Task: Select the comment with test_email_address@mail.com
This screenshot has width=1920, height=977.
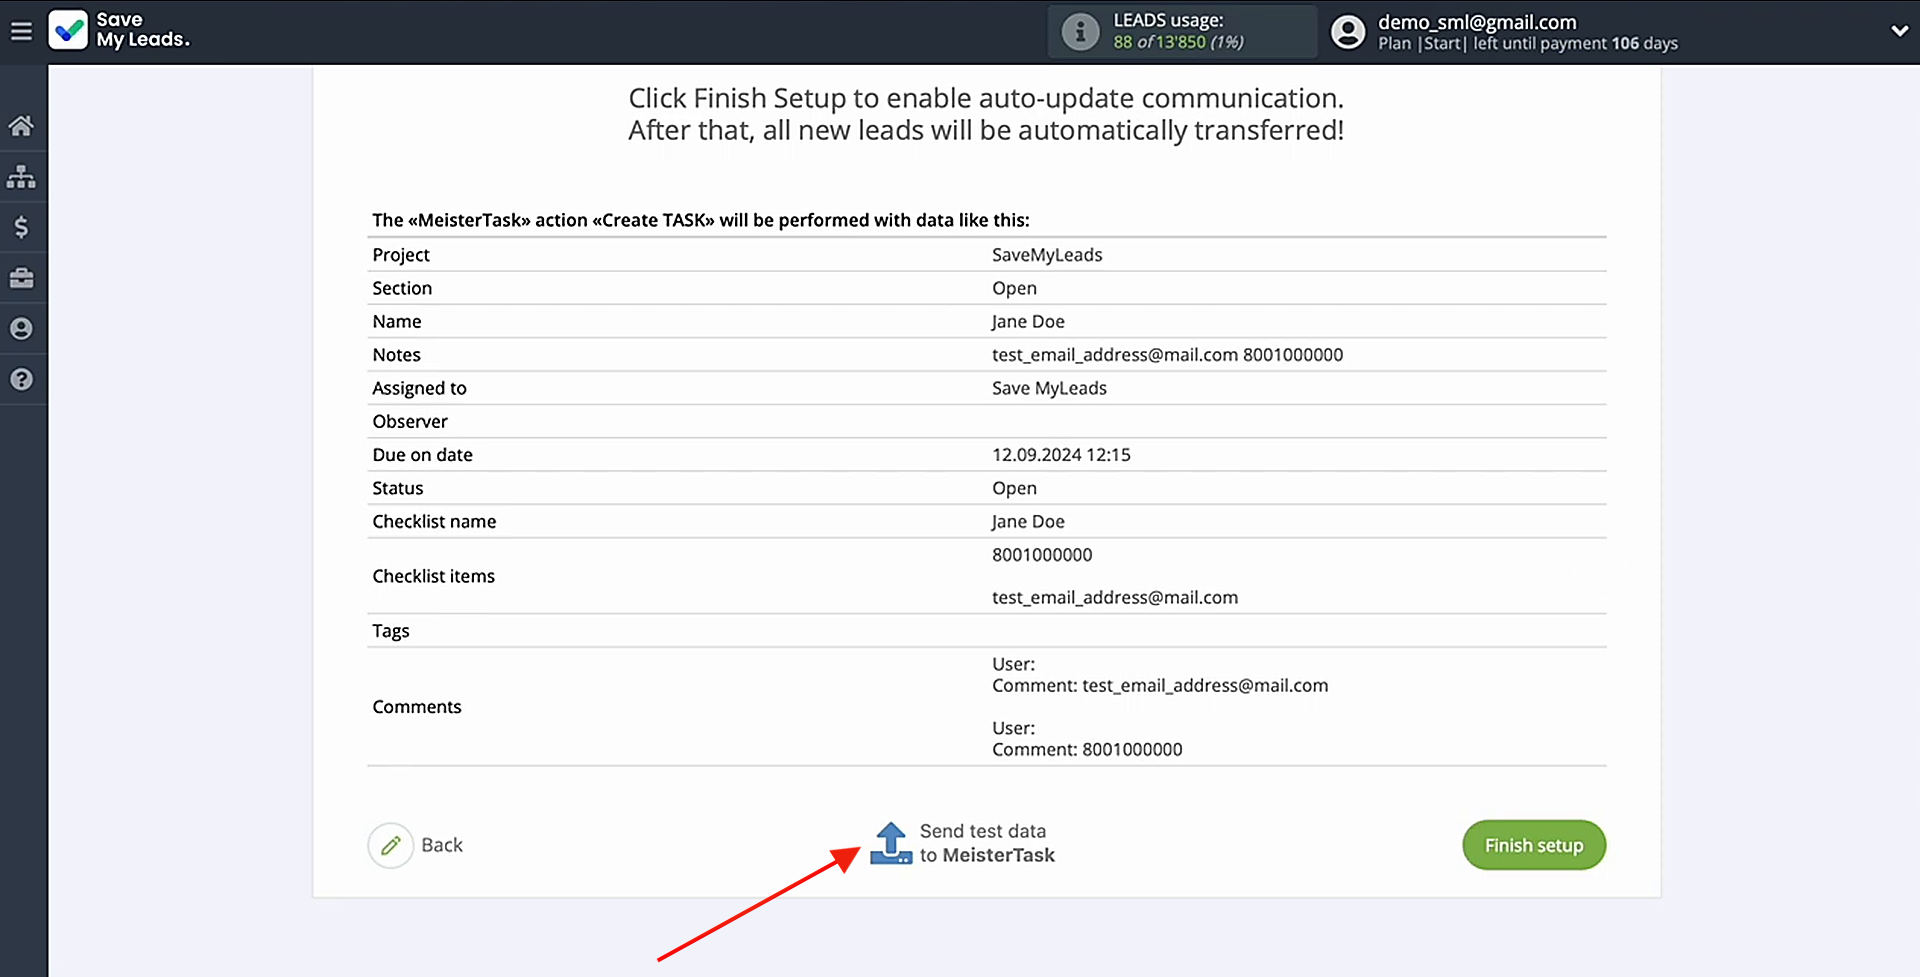Action: click(x=1160, y=686)
